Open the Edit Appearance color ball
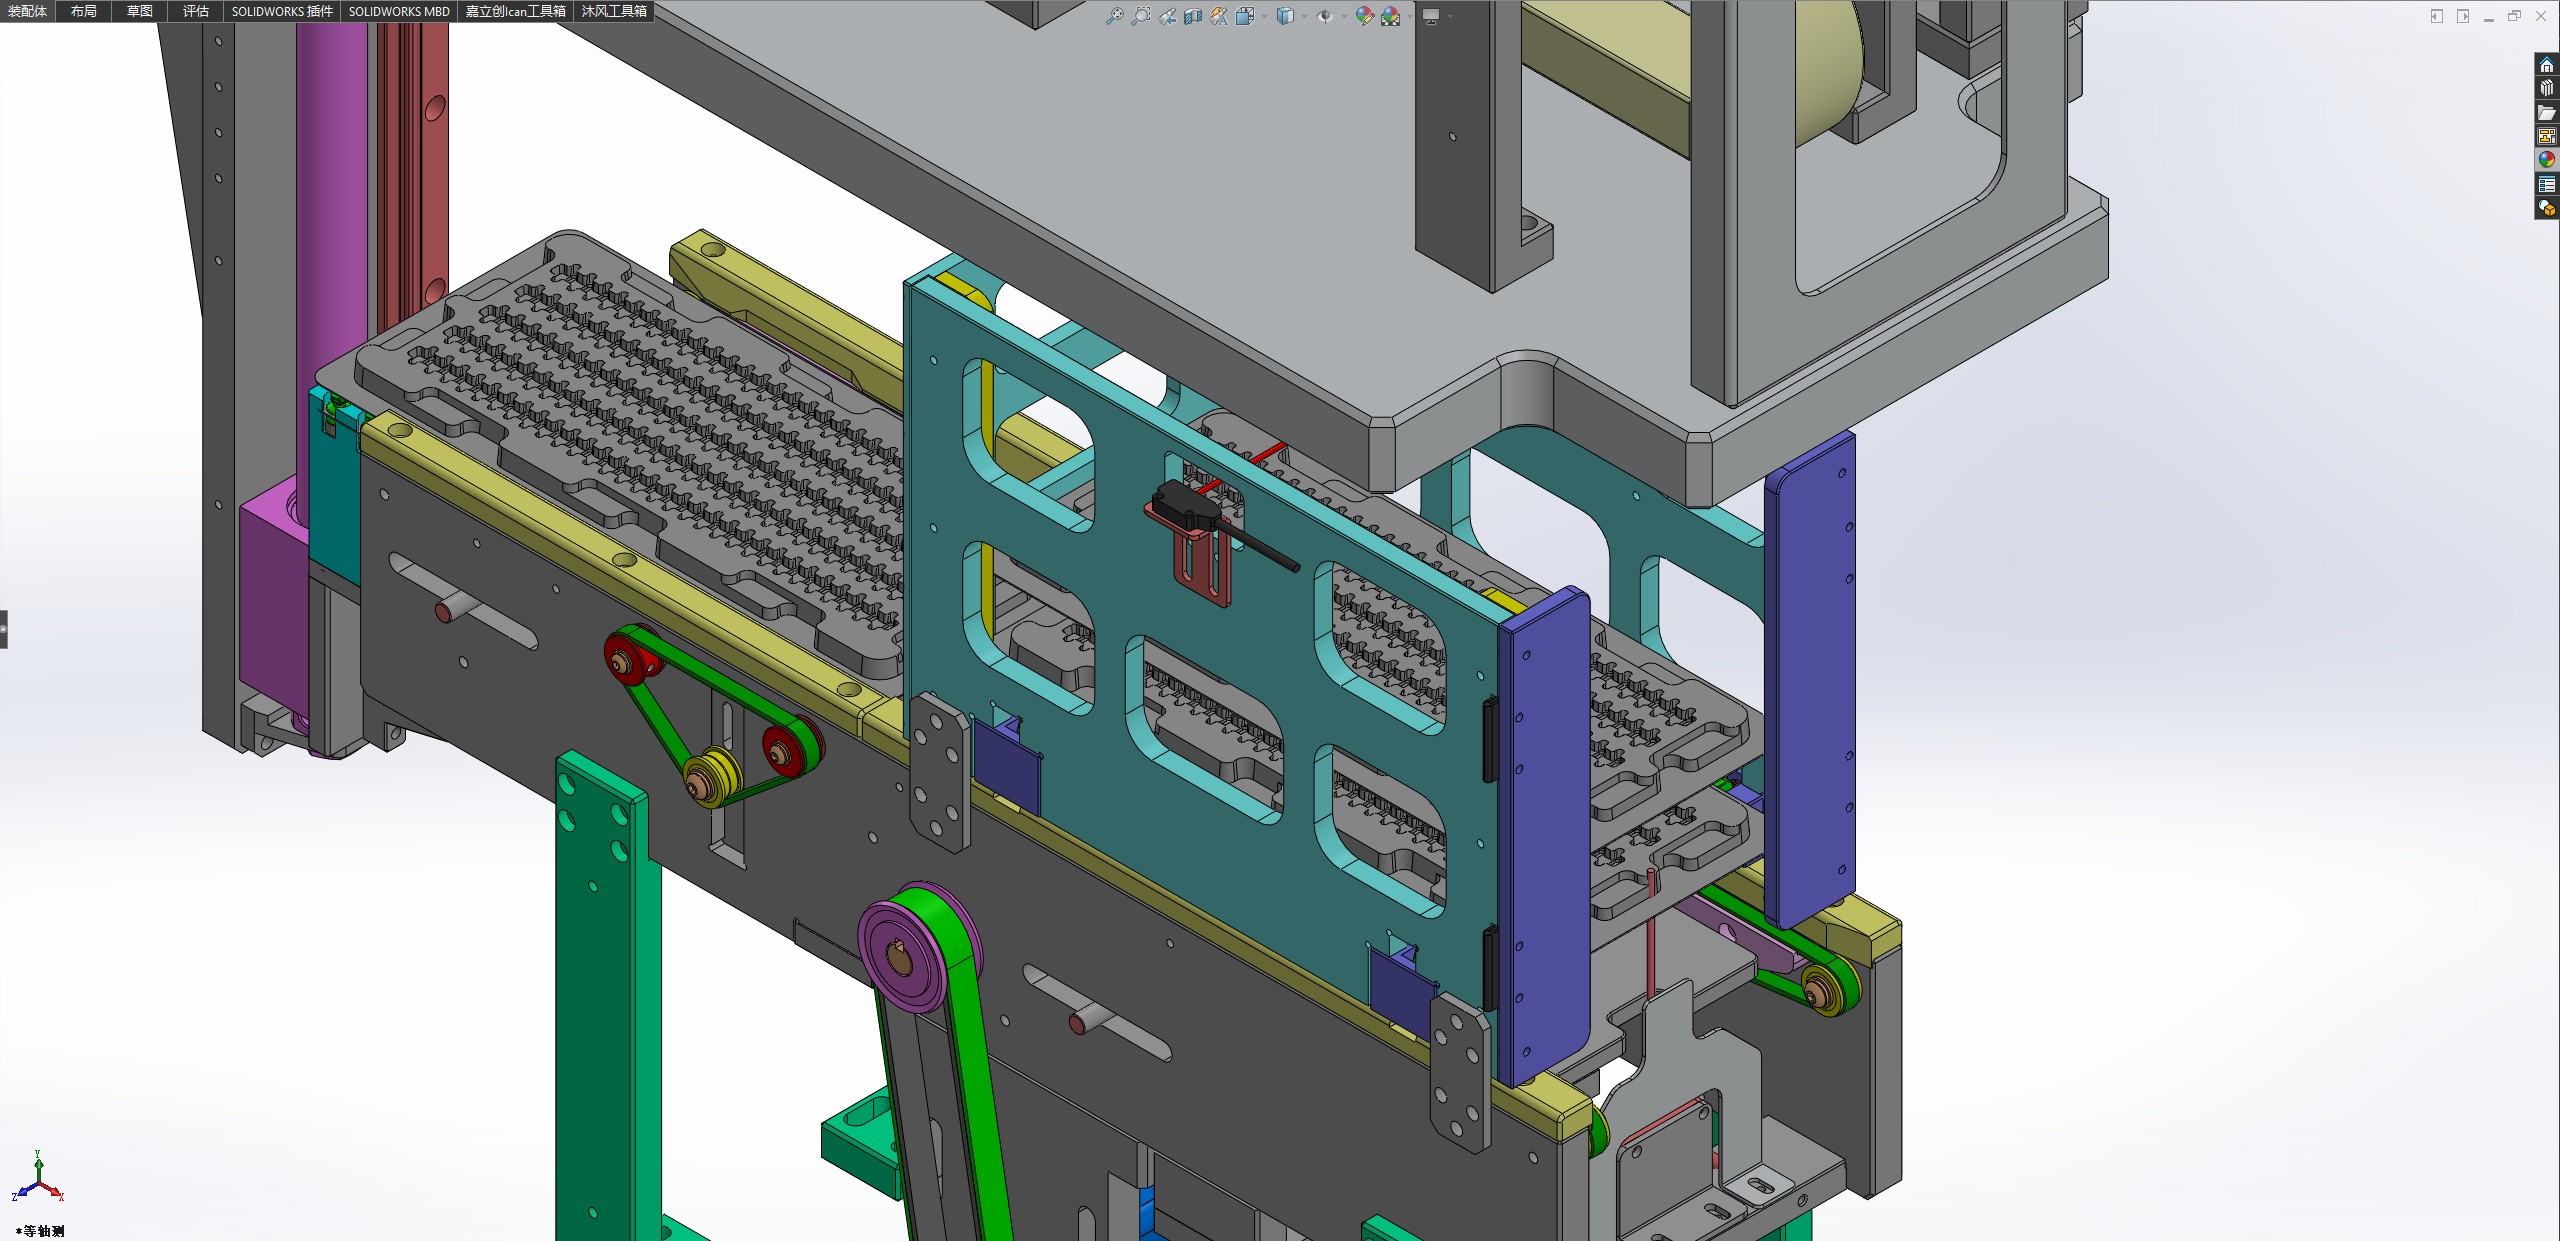The height and width of the screenshot is (1241, 2560). coord(1364,16)
